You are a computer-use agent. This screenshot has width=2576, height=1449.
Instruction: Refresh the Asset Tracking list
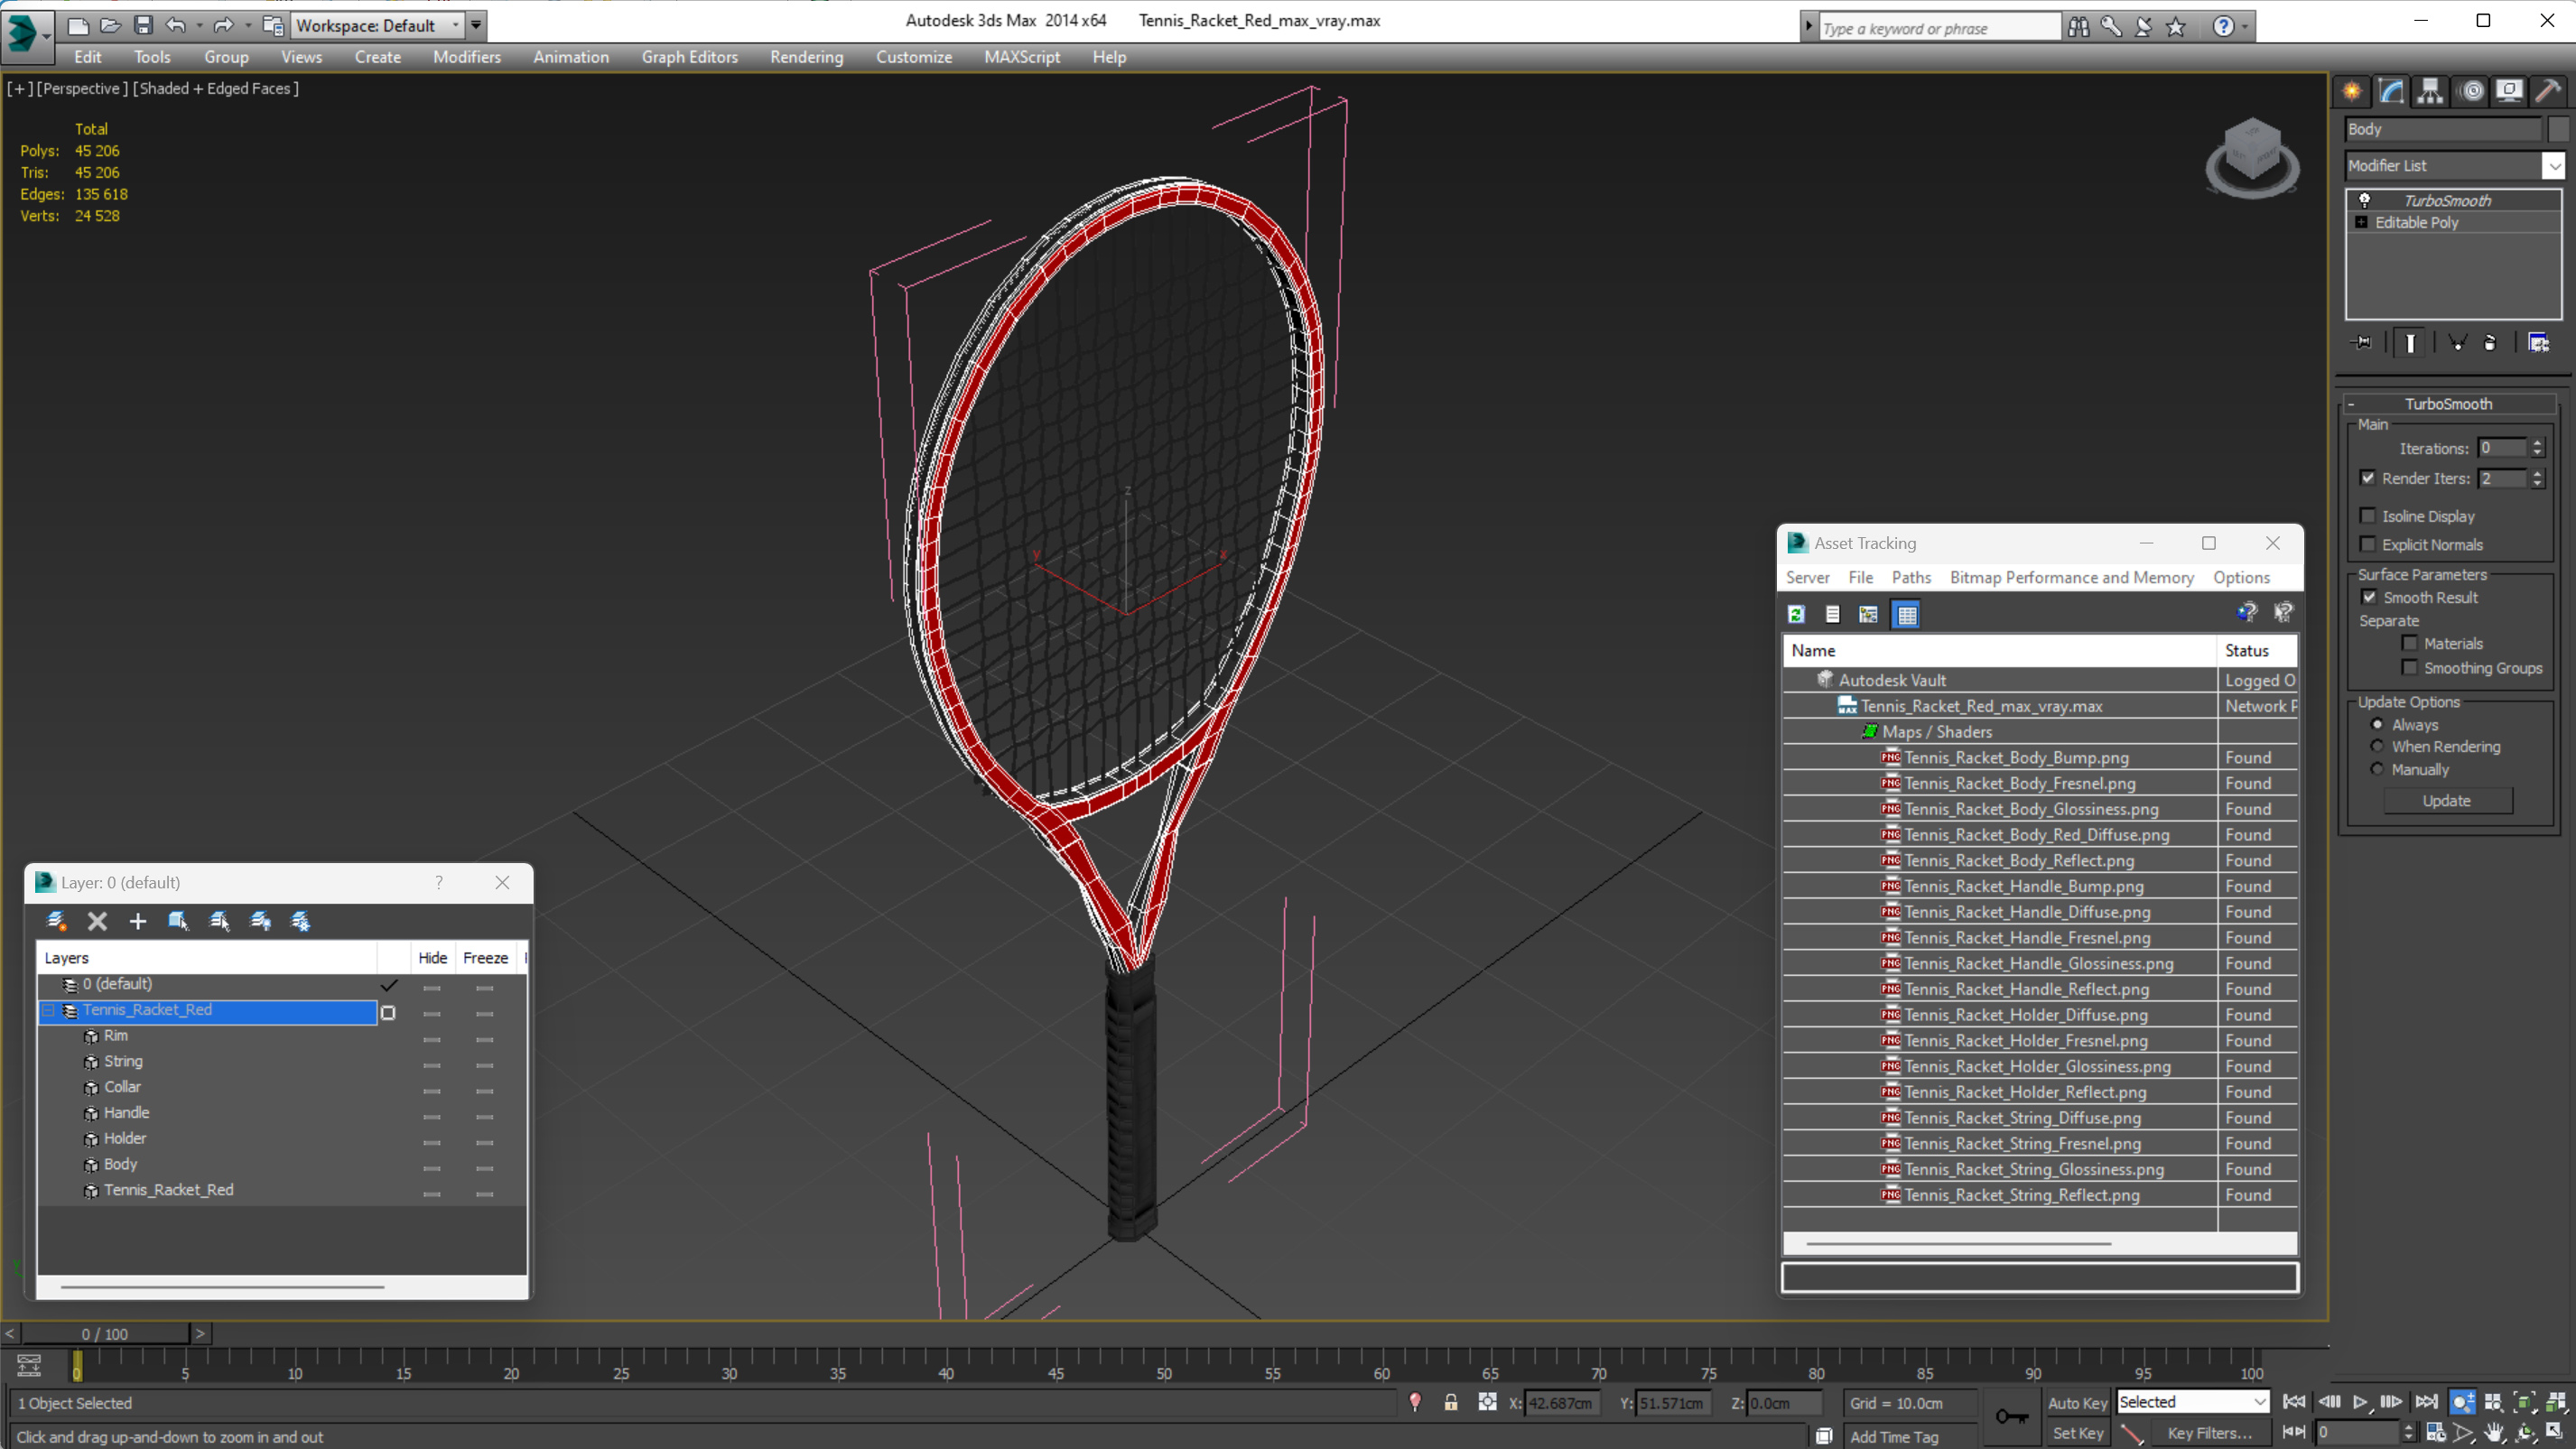point(1796,615)
